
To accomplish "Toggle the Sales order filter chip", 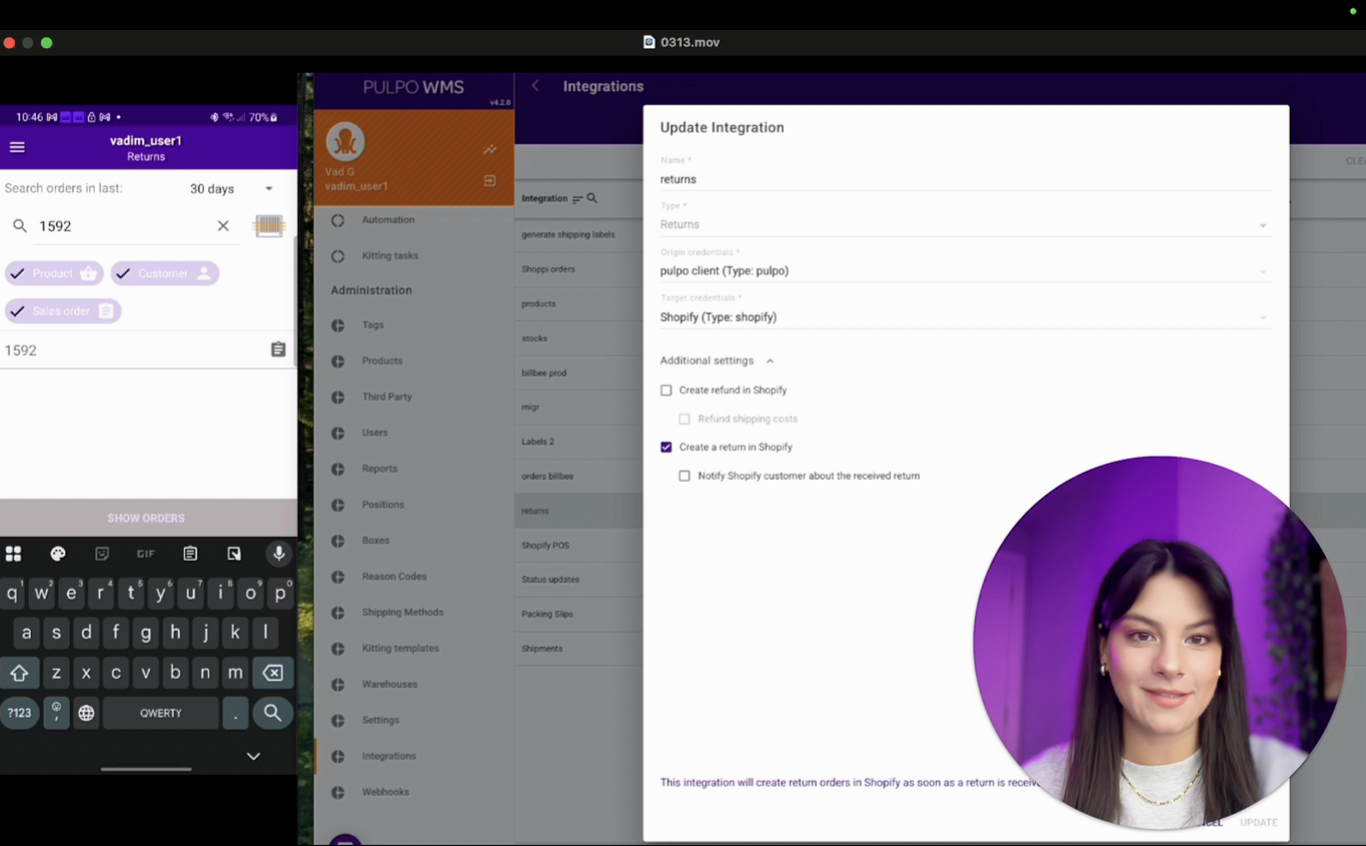I will coord(63,311).
